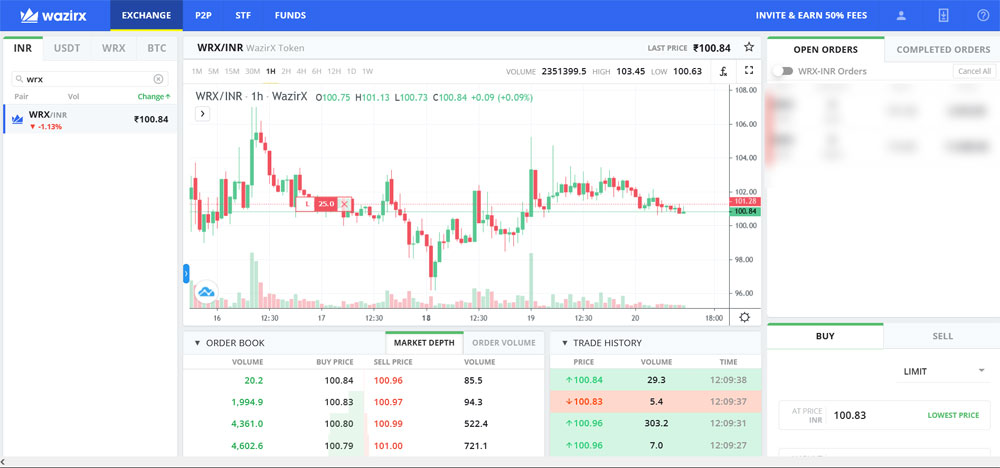This screenshot has height=468, width=1000.
Task: Expand the chart legend arrow button
Action: 202,113
